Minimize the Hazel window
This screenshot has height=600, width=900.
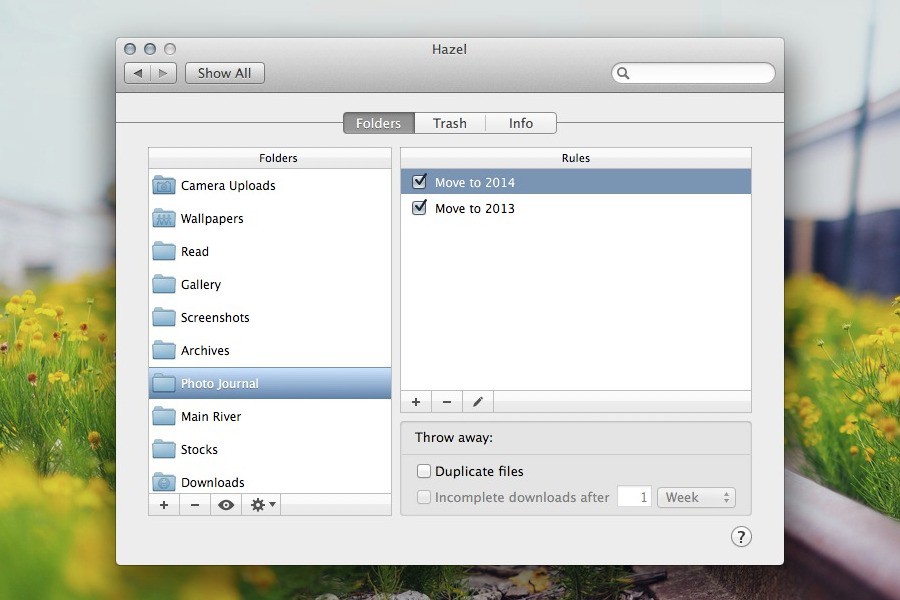pyautogui.click(x=150, y=49)
